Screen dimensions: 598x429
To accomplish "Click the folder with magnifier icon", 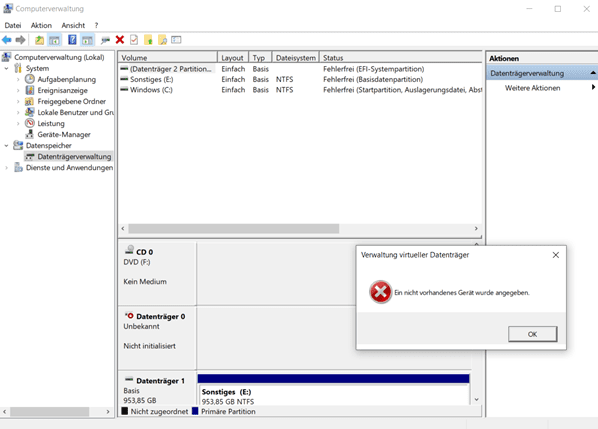I will [162, 40].
